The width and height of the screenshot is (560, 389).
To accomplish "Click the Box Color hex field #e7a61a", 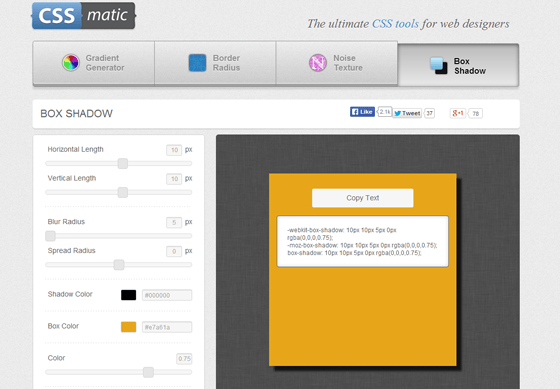I will [167, 327].
